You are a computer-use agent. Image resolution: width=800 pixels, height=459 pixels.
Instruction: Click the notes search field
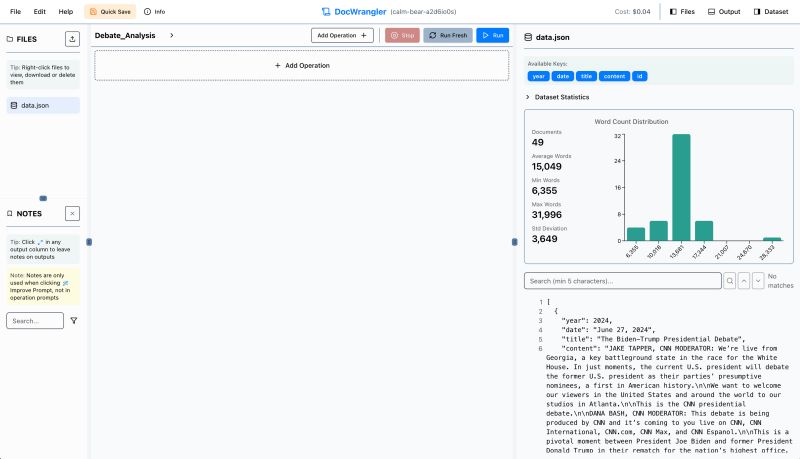(x=35, y=321)
